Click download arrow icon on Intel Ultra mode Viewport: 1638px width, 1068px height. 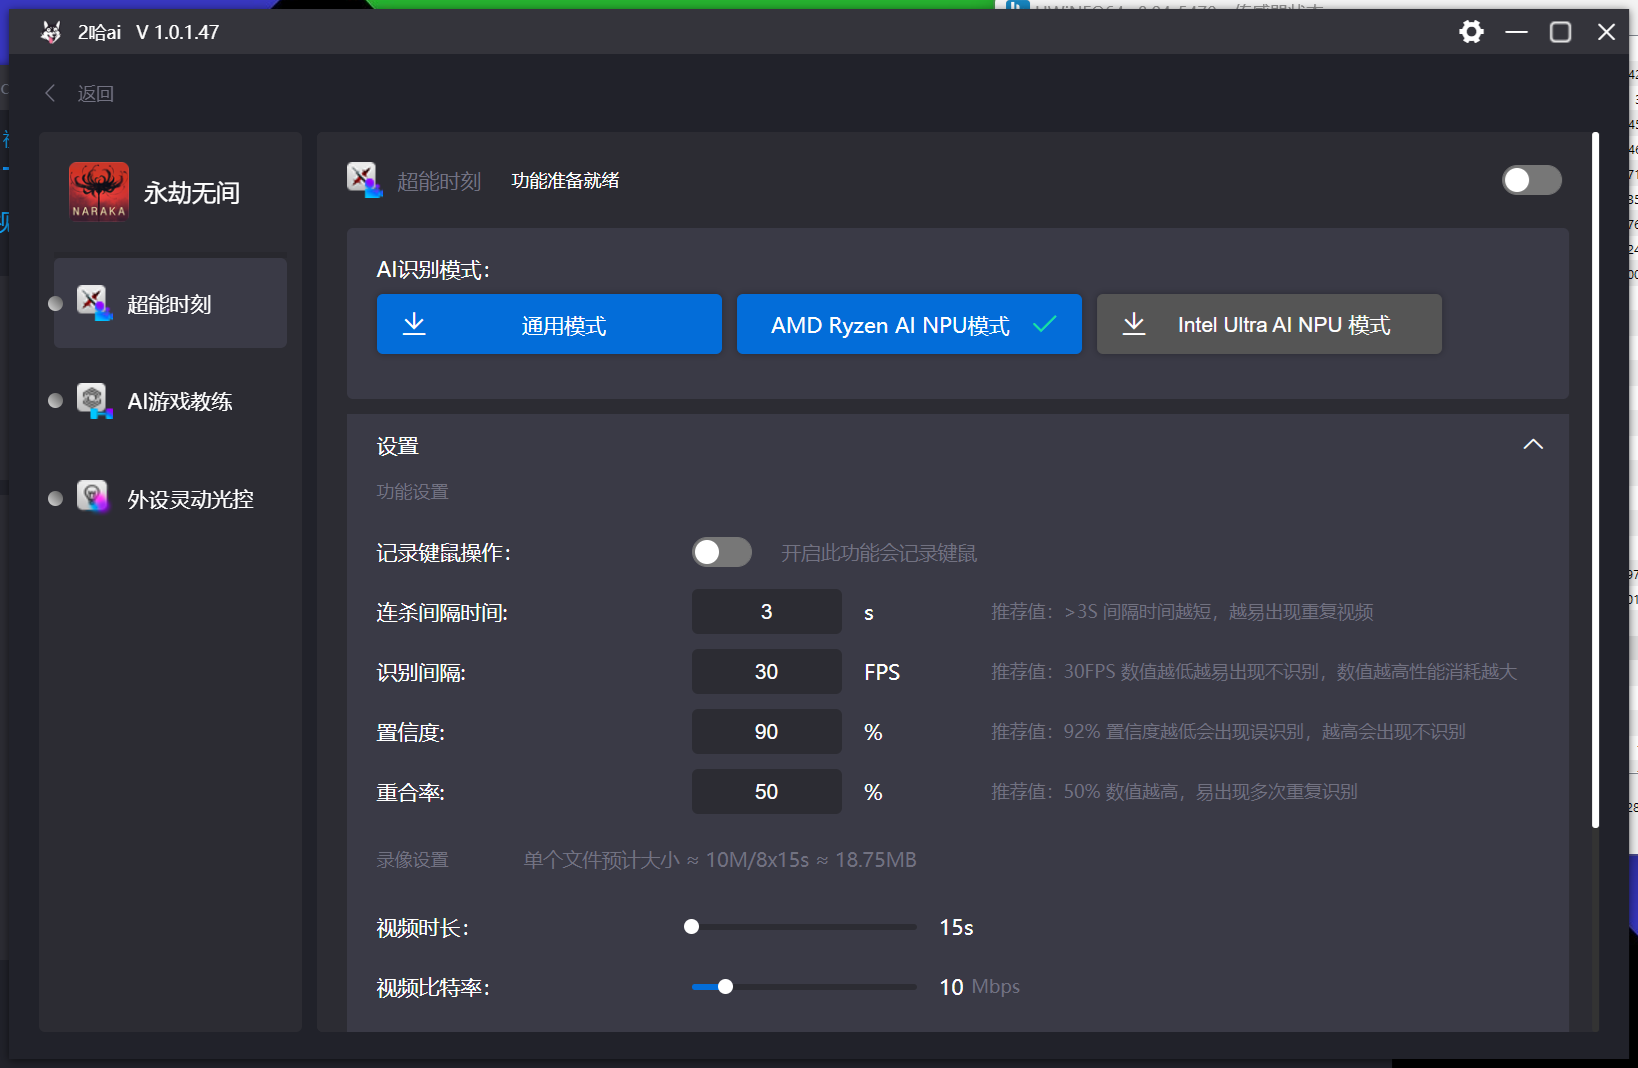pyautogui.click(x=1134, y=323)
